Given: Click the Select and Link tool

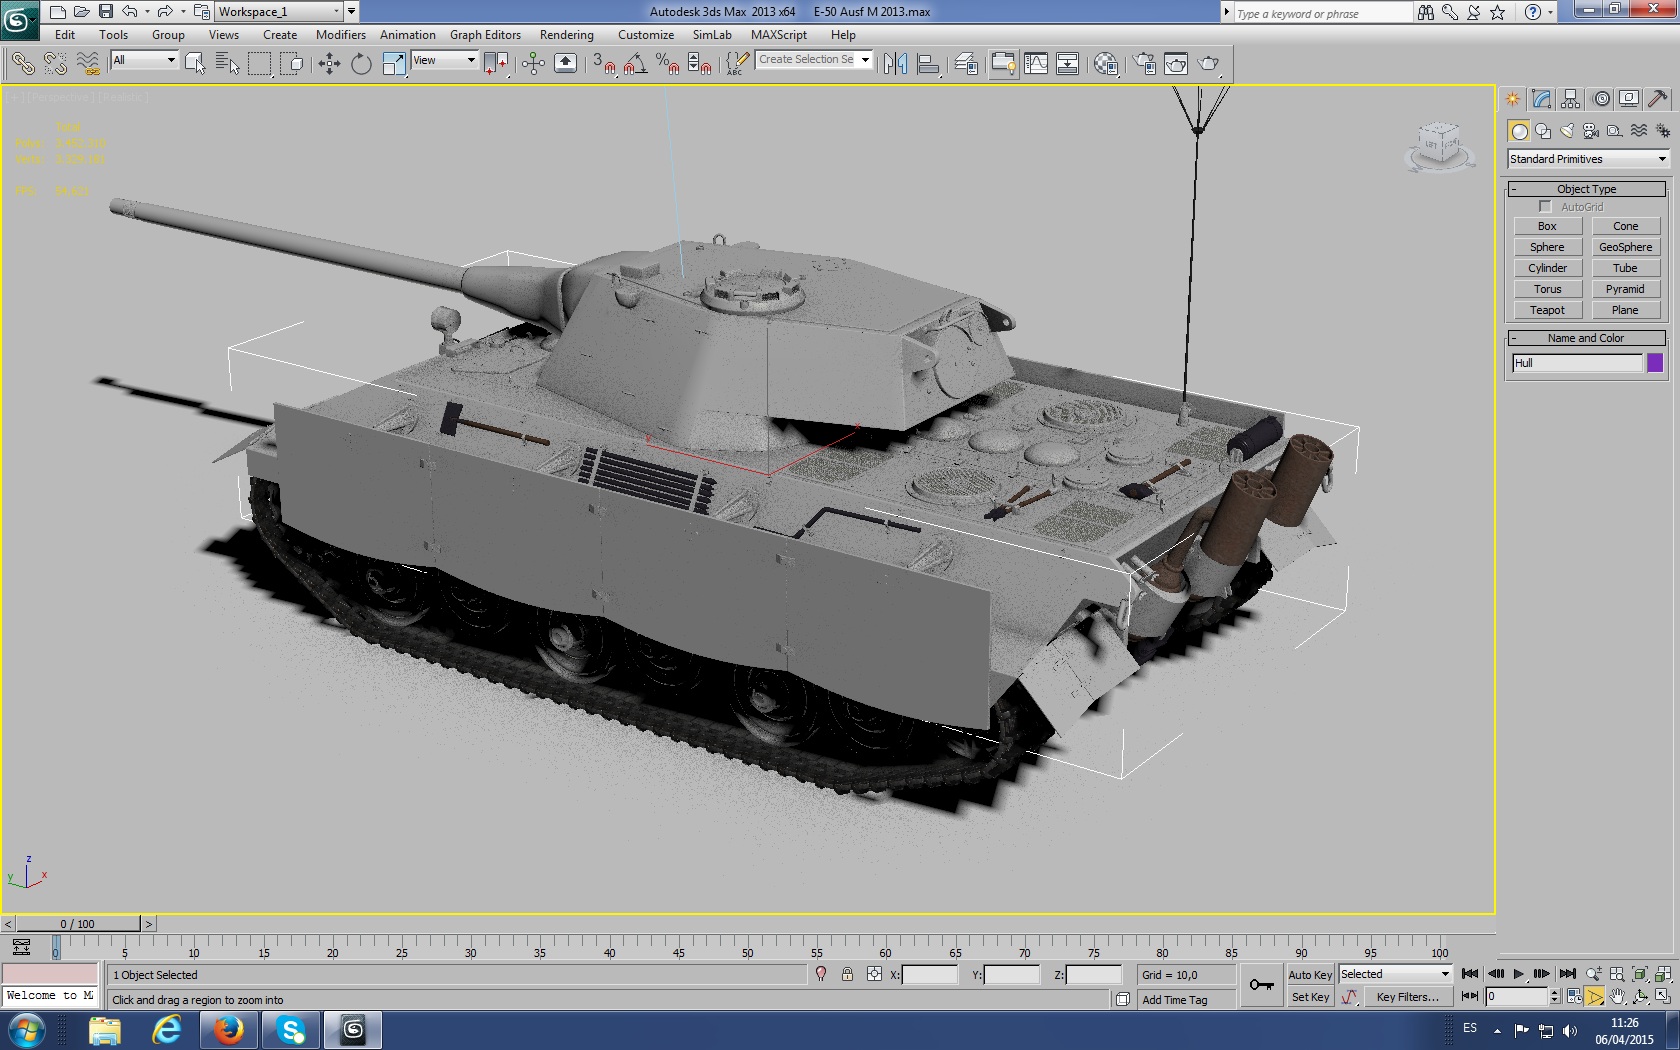Looking at the screenshot, I should tap(22, 64).
